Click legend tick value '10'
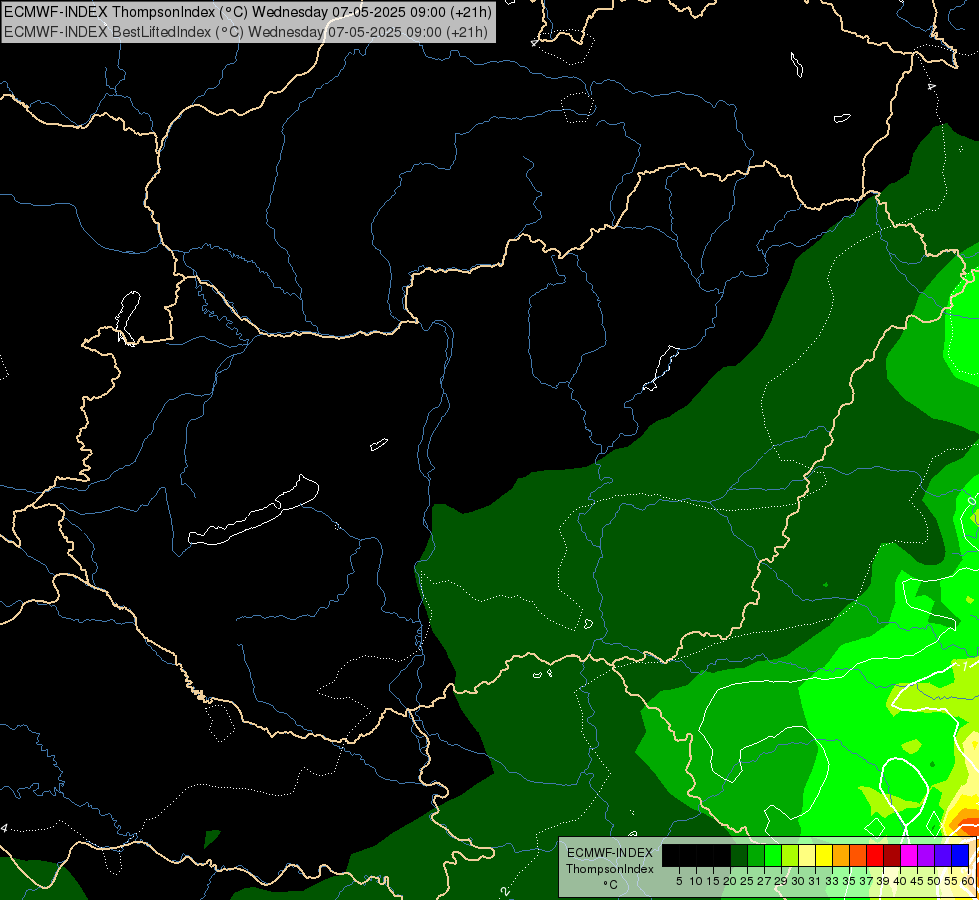The height and width of the screenshot is (900, 979). point(696,881)
